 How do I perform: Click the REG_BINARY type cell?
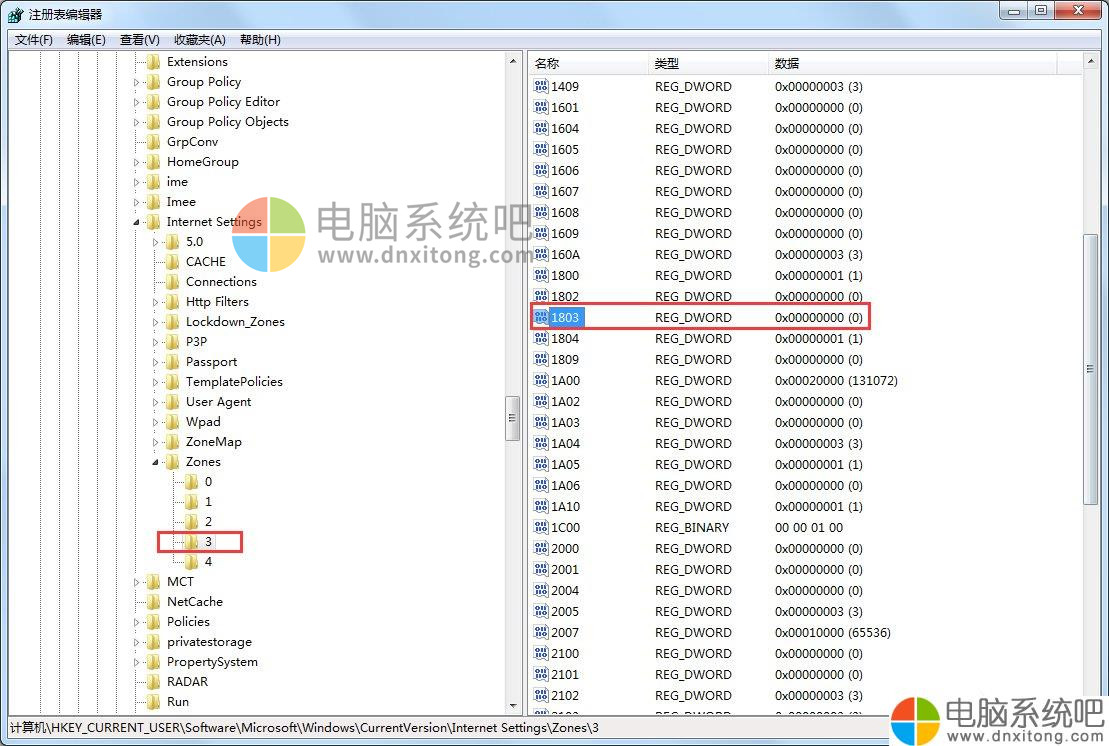click(x=692, y=528)
